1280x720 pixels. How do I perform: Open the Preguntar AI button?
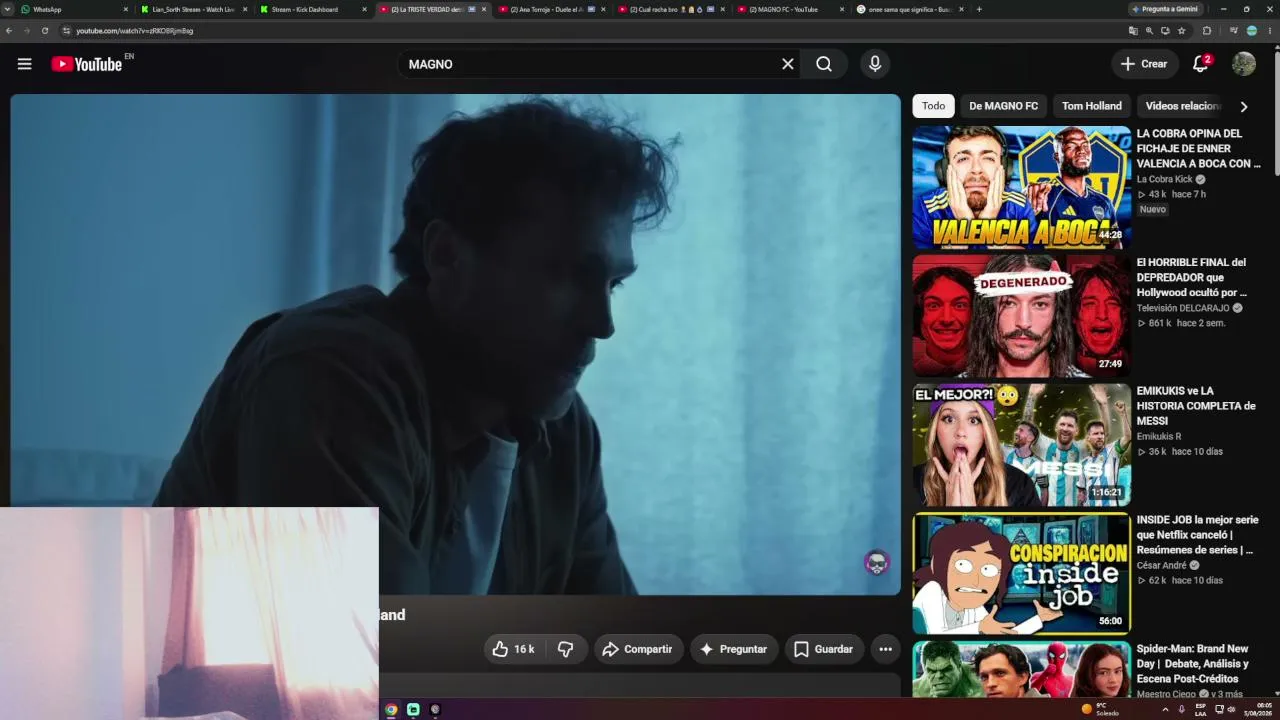[x=733, y=649]
